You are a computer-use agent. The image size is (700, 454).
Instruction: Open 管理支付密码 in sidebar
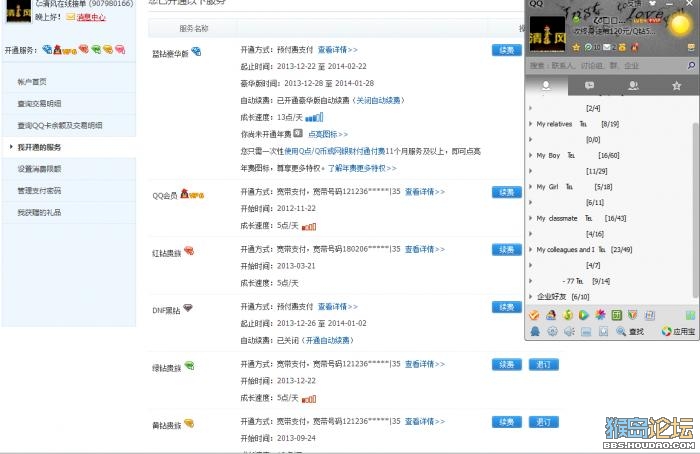[x=39, y=191]
